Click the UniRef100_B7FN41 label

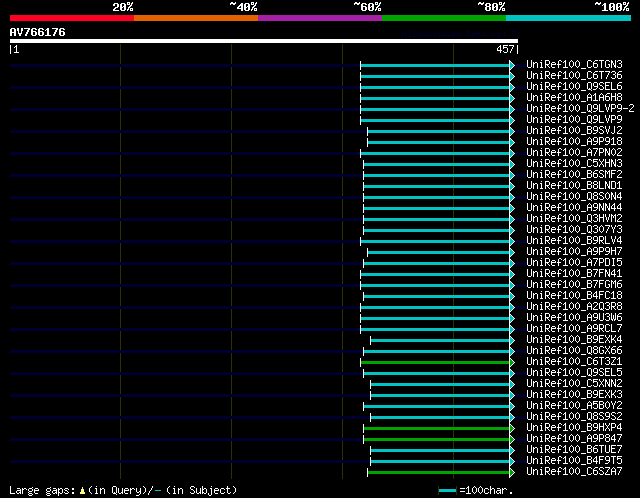[574, 274]
